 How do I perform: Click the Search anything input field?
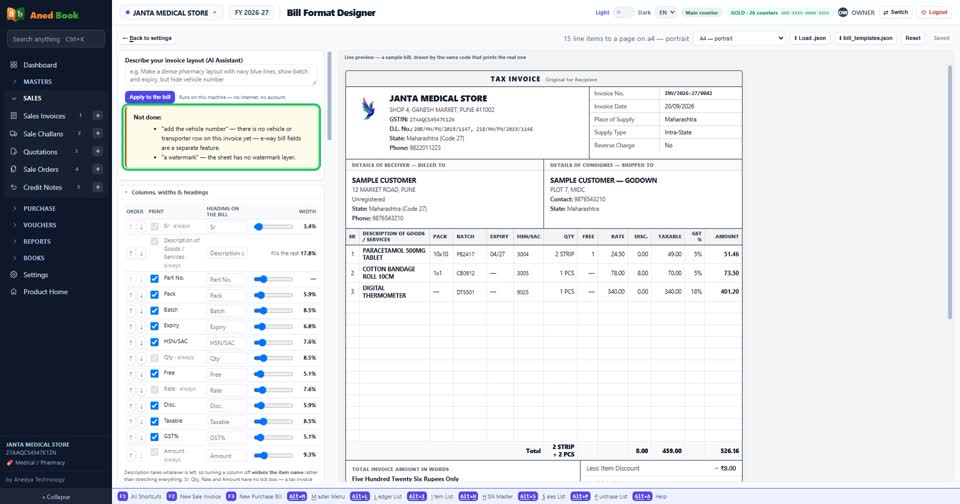(x=56, y=39)
